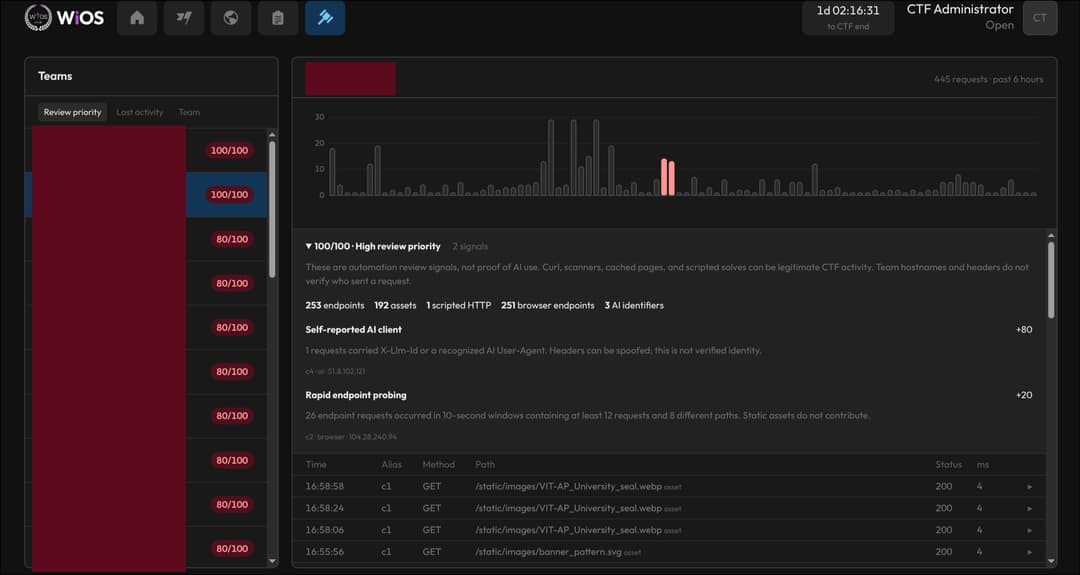The width and height of the screenshot is (1080, 575).
Task: Sort teams by Last activity
Action: point(140,112)
